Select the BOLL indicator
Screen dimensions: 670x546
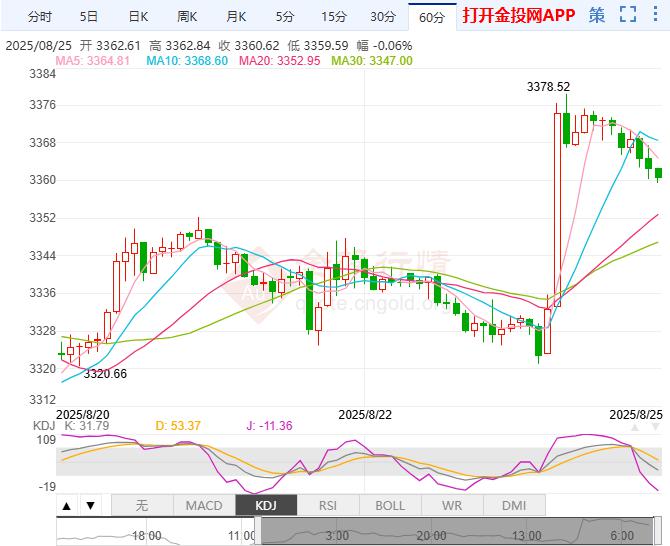tap(390, 505)
